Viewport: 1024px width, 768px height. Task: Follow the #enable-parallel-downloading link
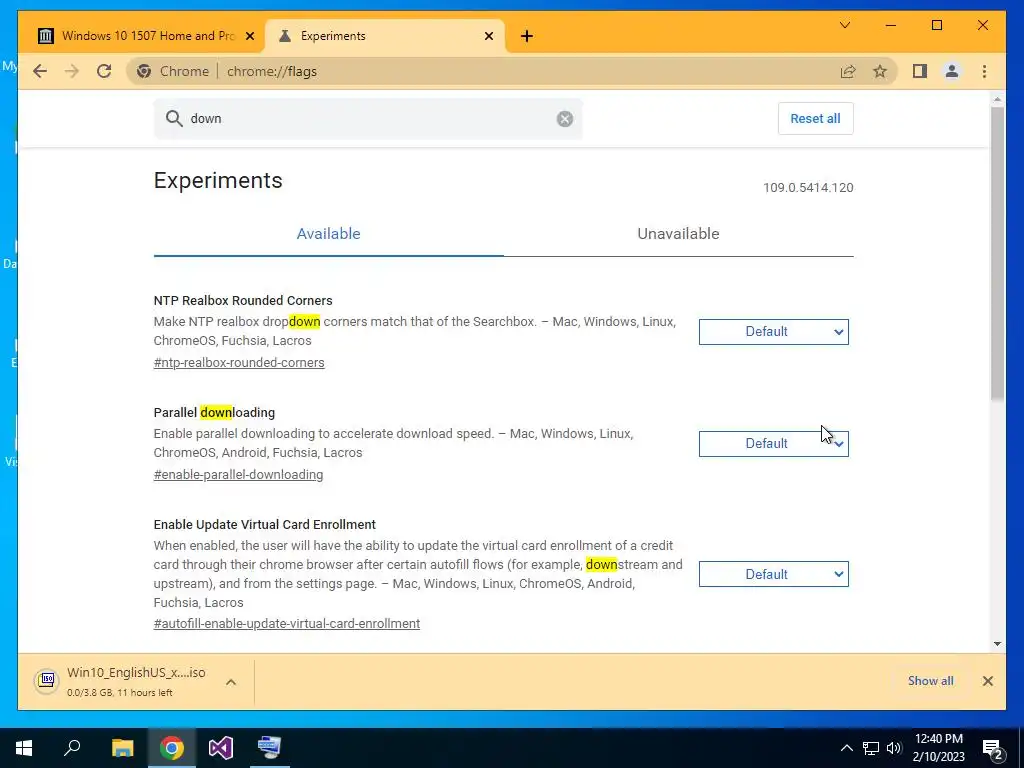click(x=238, y=475)
